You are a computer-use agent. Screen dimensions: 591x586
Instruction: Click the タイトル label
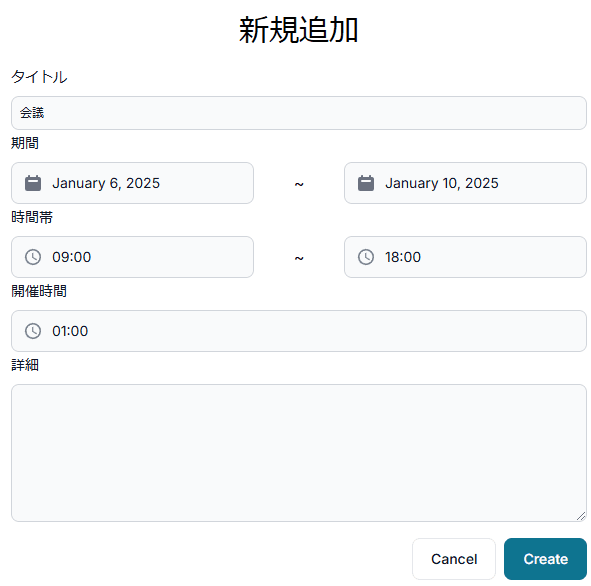pos(39,77)
